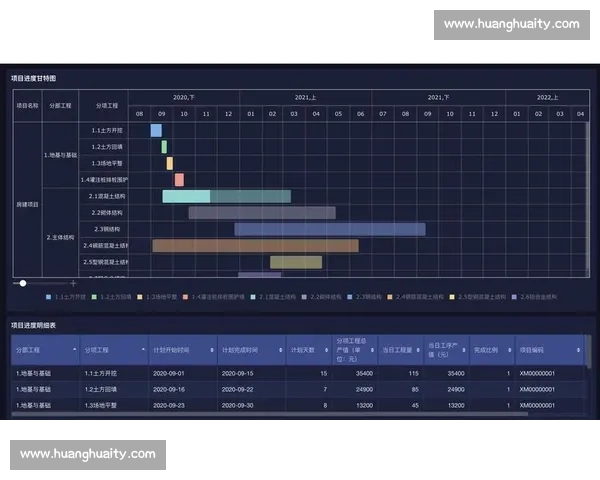This screenshot has height=480, width=600.
Task: Click the sort arrow in the 计划天数 column header
Action: (x=324, y=350)
